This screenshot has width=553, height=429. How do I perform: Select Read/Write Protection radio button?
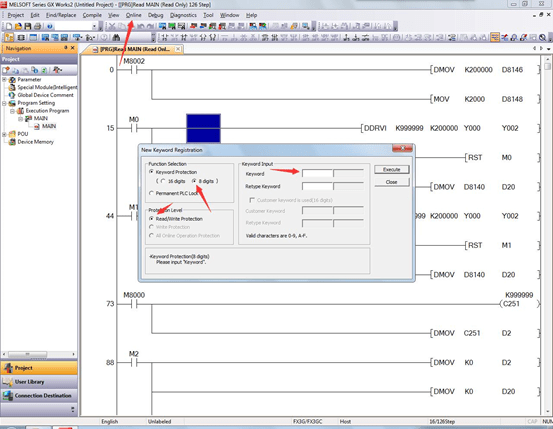pyautogui.click(x=151, y=219)
